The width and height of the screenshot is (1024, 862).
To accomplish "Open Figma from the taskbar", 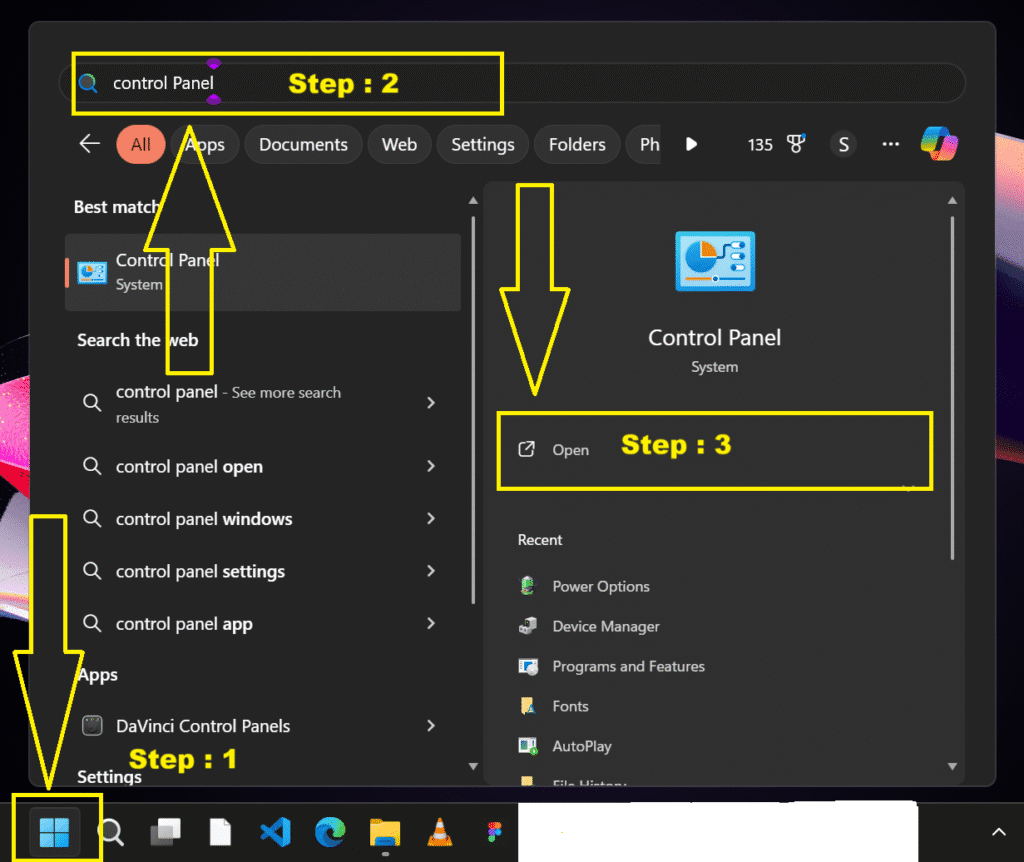I will point(495,832).
